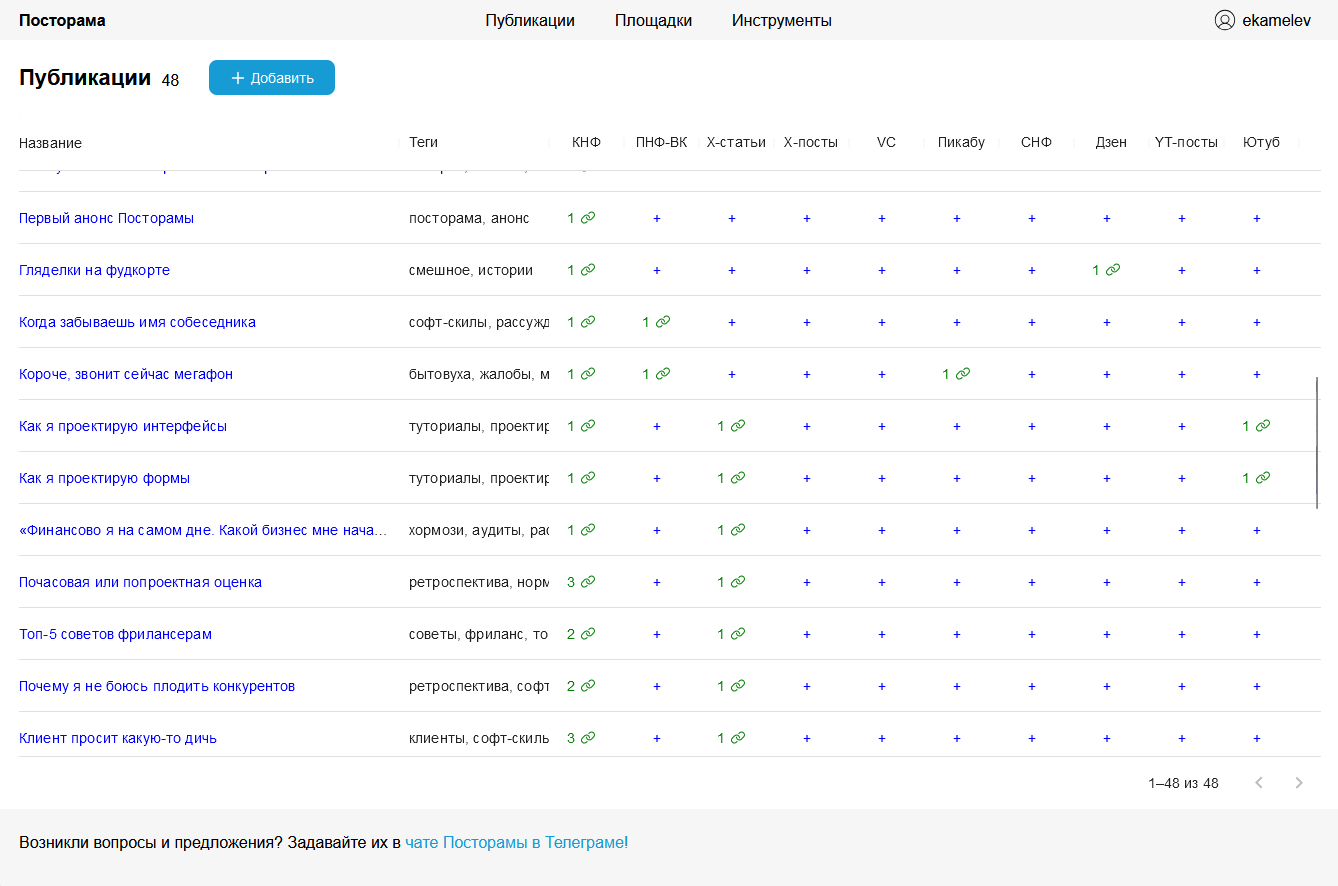Click the Название column header

[x=51, y=143]
